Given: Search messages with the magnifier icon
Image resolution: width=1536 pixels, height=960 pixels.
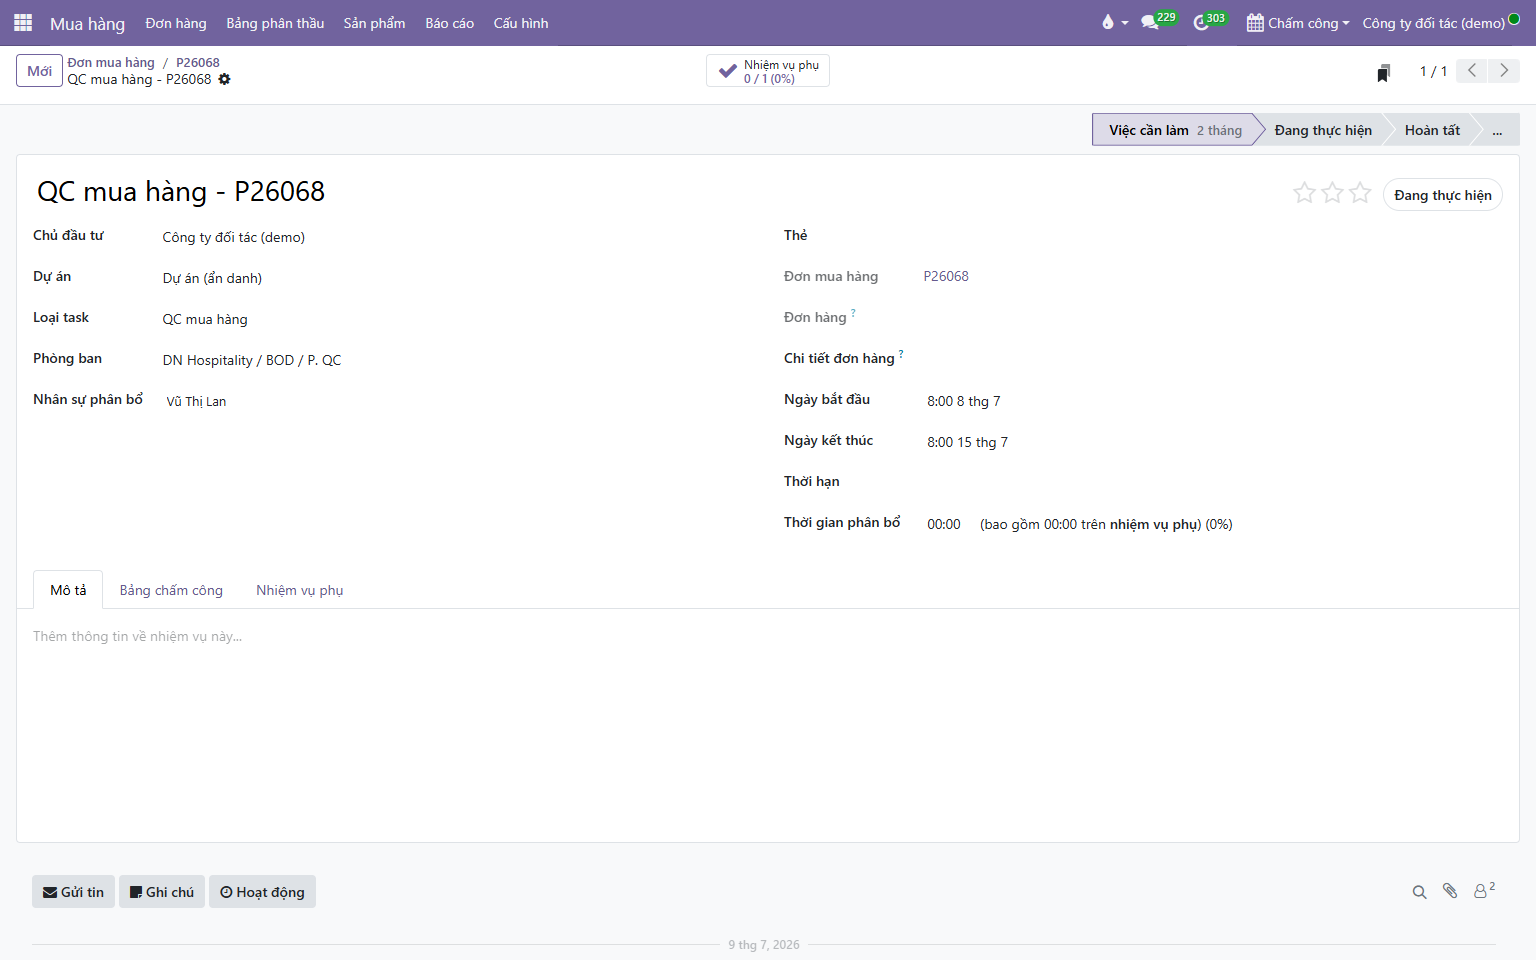Looking at the screenshot, I should [x=1419, y=892].
